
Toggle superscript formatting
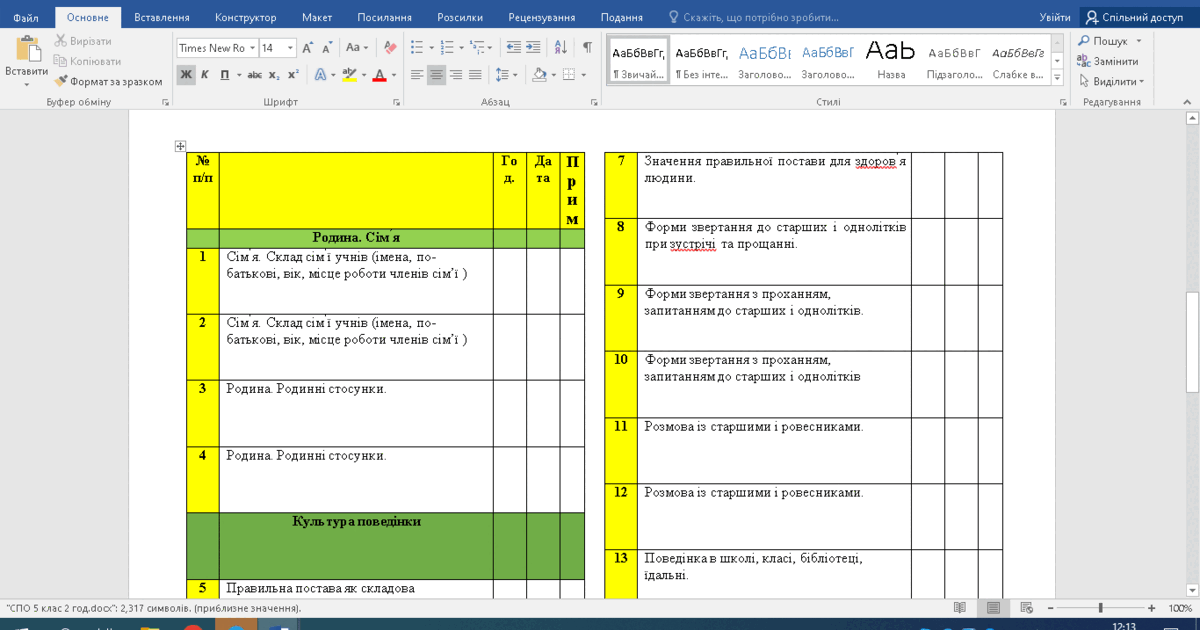point(293,74)
